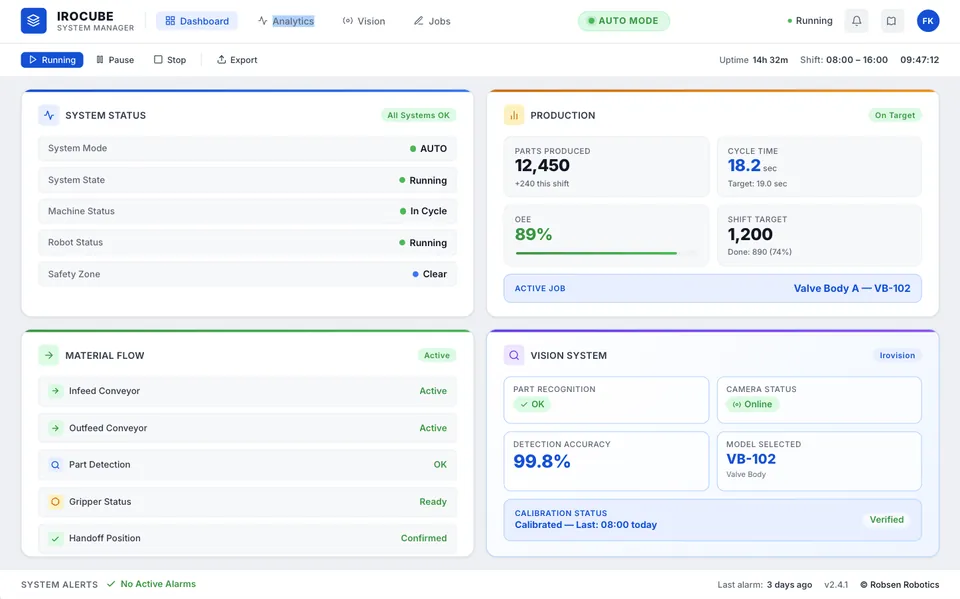Open the Robsen Robotics footer link

click(899, 585)
